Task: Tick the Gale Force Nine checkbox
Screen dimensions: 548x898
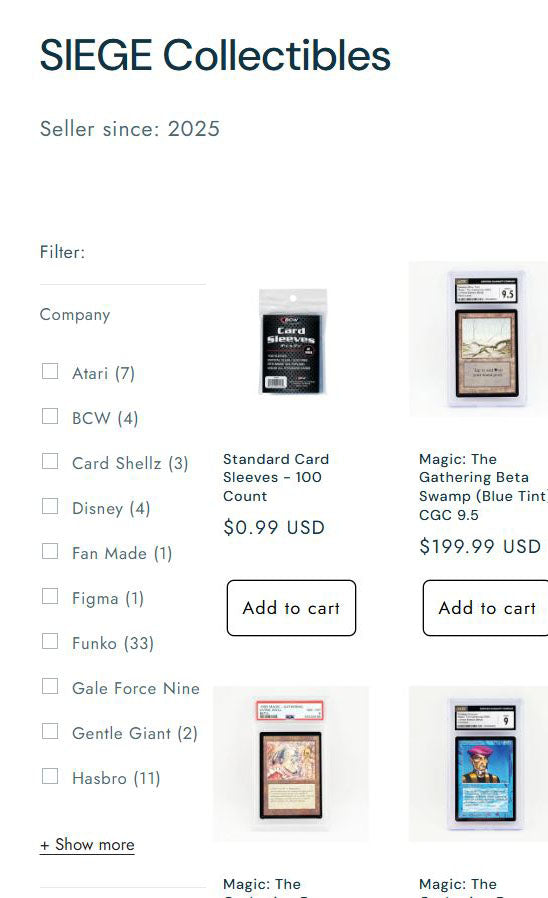Action: (x=50, y=687)
